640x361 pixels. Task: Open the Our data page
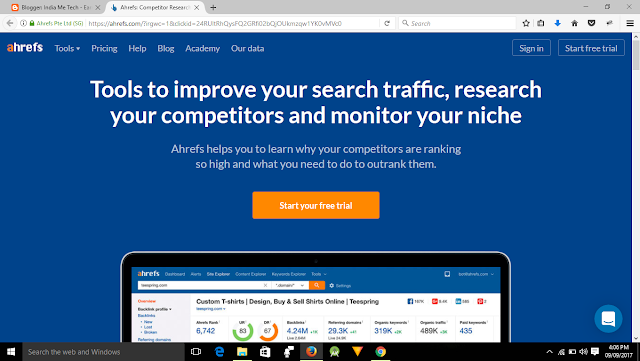point(247,49)
